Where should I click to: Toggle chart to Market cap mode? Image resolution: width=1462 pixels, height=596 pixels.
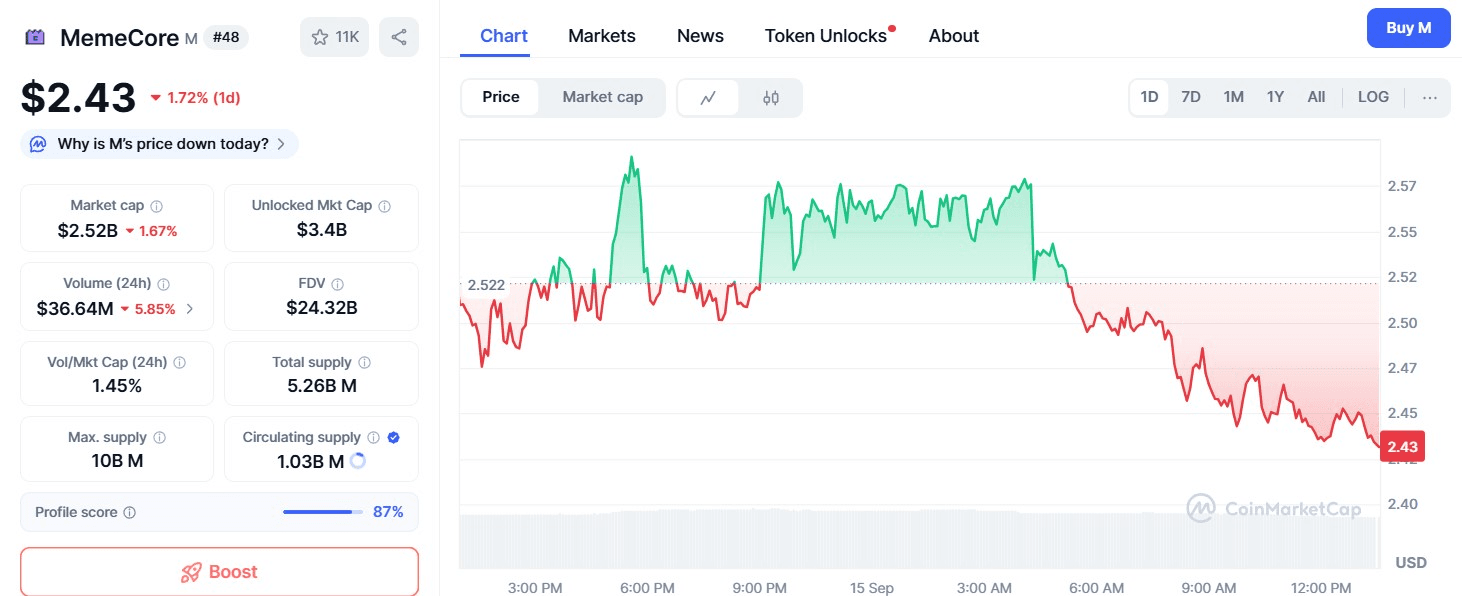point(602,97)
